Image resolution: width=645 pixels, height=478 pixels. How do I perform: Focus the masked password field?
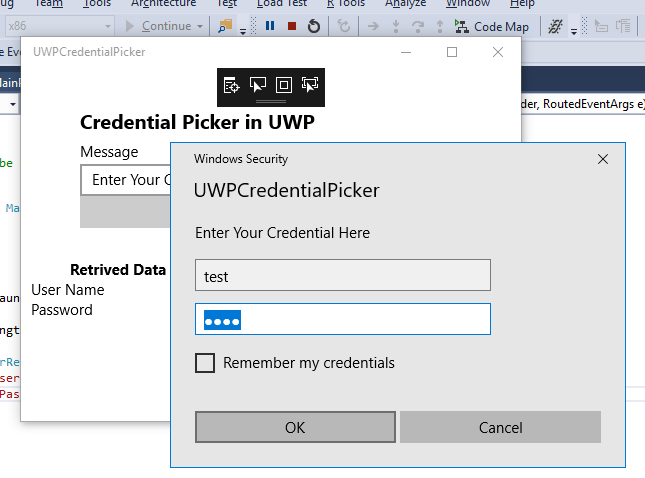pyautogui.click(x=343, y=320)
